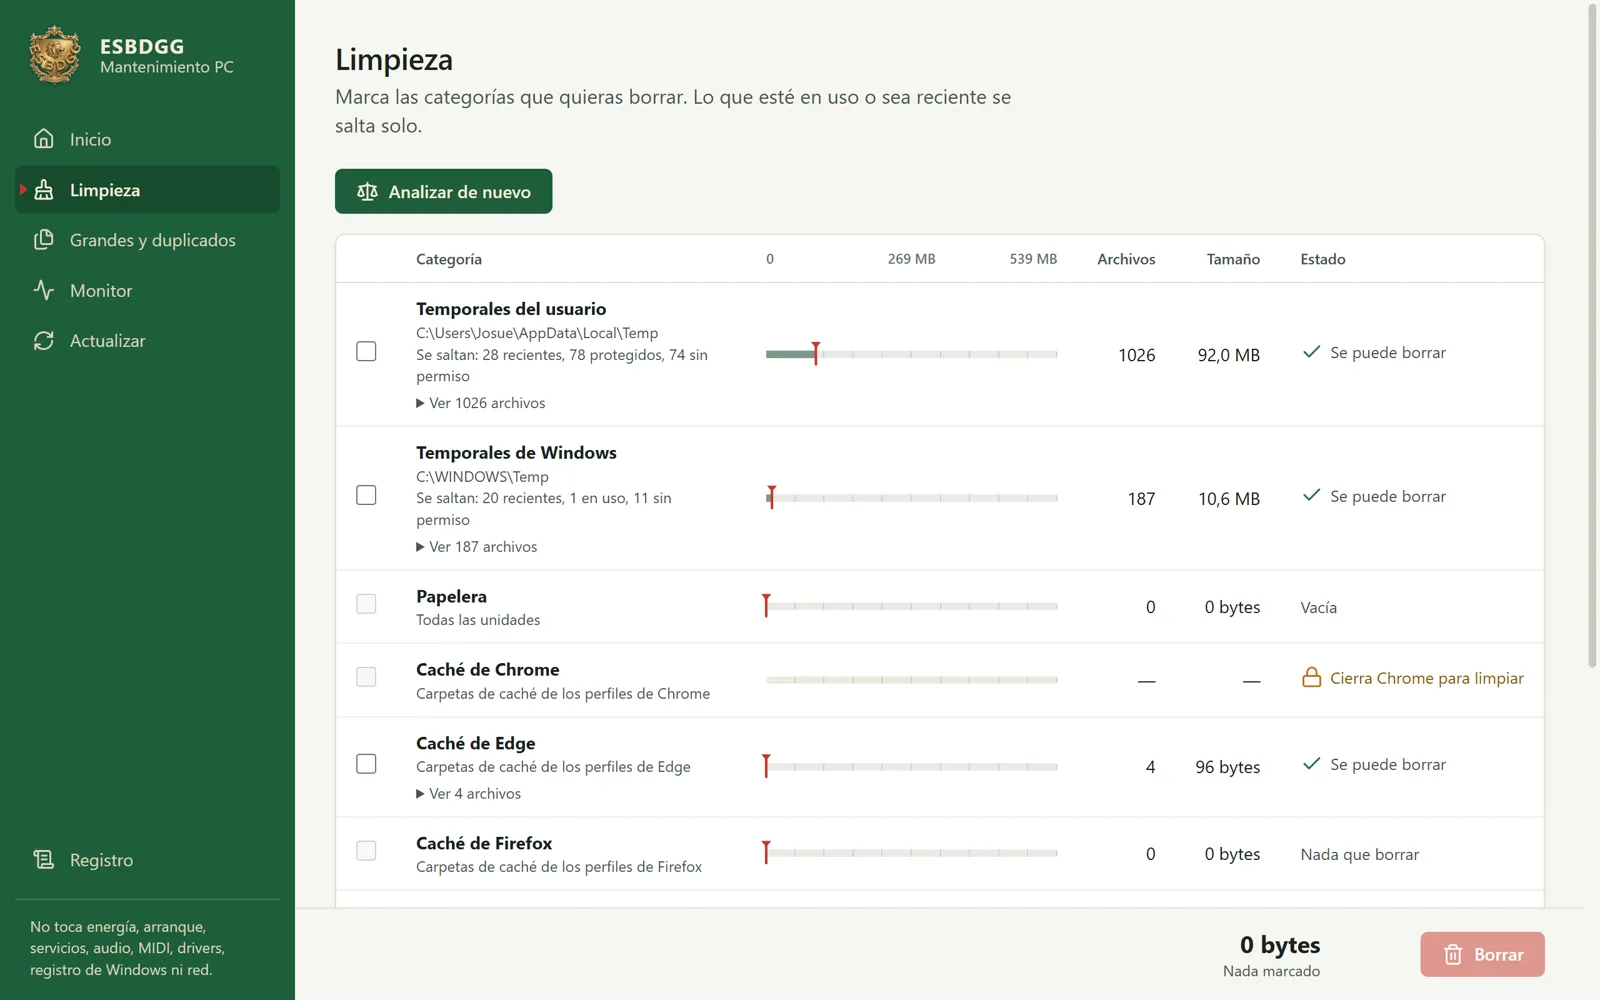Click the checkmark icon in Caché de Edge row

click(1311, 764)
